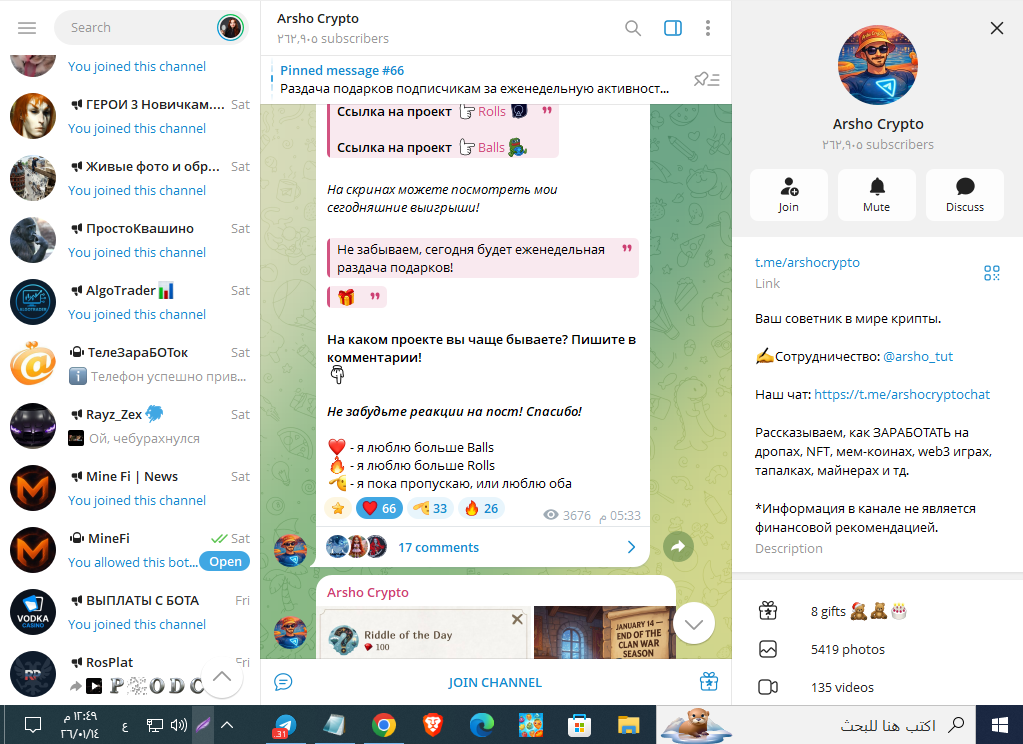Open the @arsho_tut contact link

(x=918, y=356)
